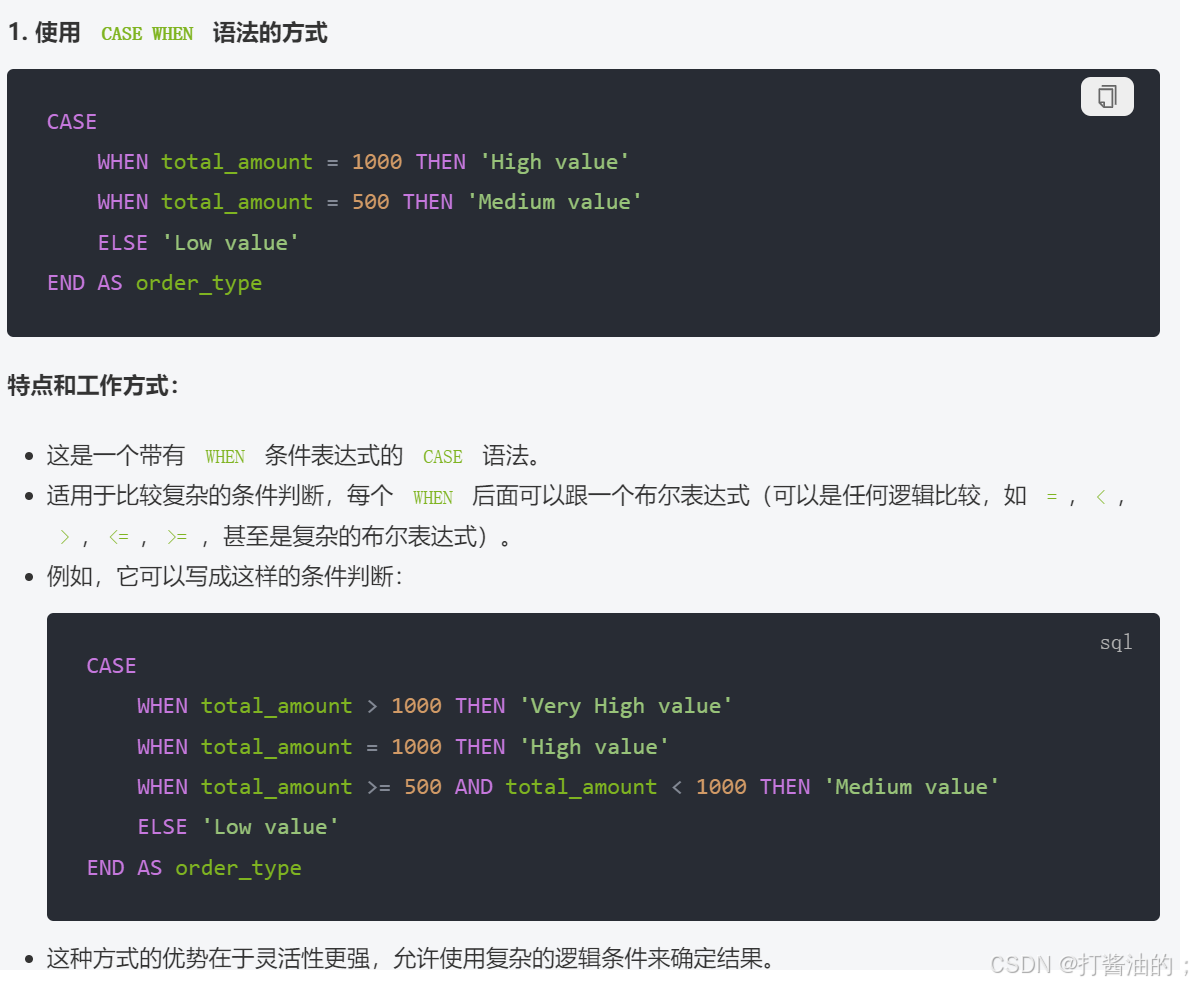Click the order_type alias in the first code block
This screenshot has width=1201, height=984.
pyautogui.click(x=199, y=282)
